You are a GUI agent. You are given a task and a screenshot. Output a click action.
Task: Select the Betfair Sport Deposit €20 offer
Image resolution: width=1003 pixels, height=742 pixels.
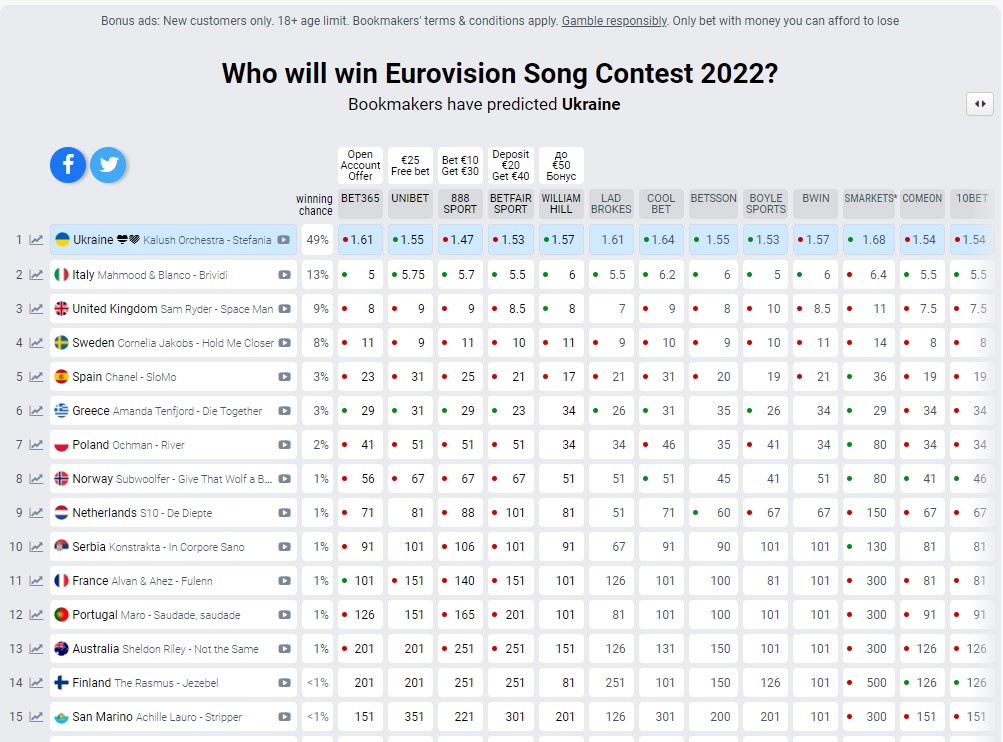(511, 165)
